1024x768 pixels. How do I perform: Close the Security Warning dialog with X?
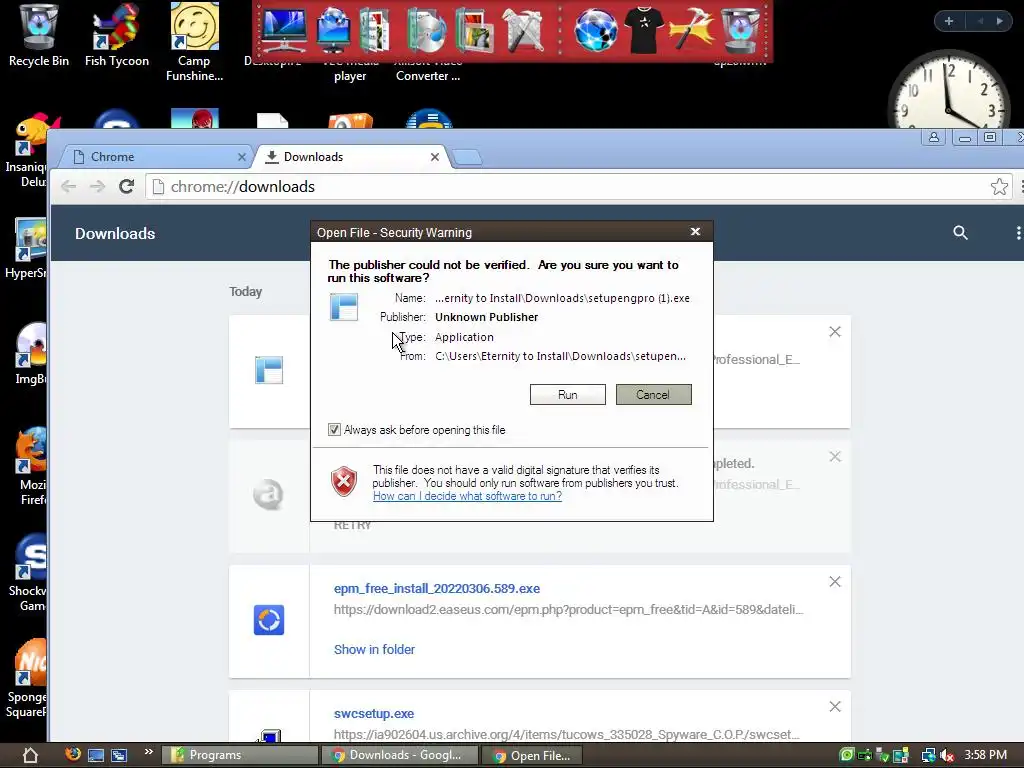coord(696,232)
